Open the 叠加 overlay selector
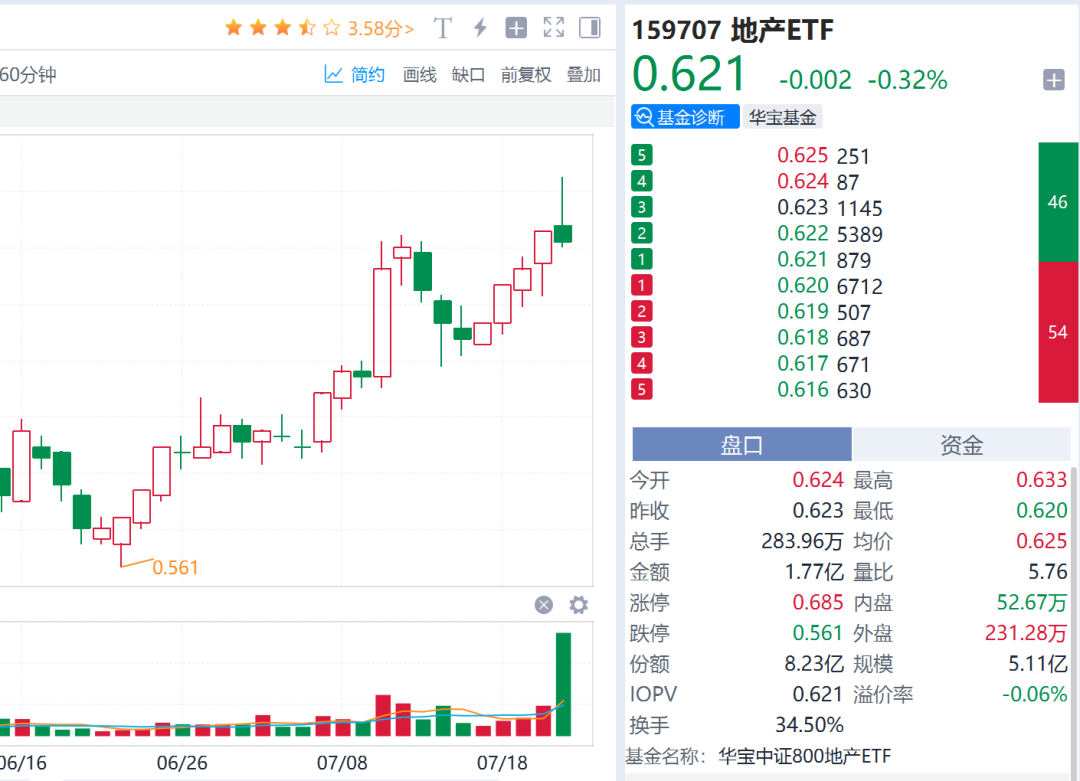Screen dimensions: 1080x781 tap(583, 75)
